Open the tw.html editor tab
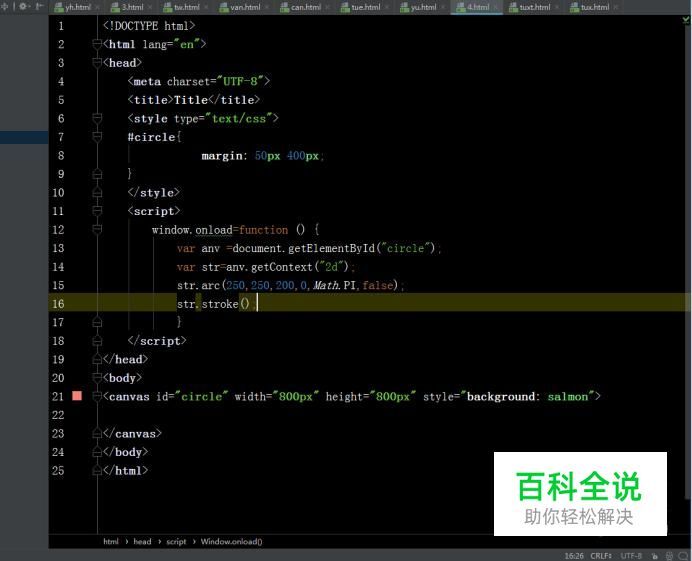This screenshot has height=561, width=692. point(187,7)
